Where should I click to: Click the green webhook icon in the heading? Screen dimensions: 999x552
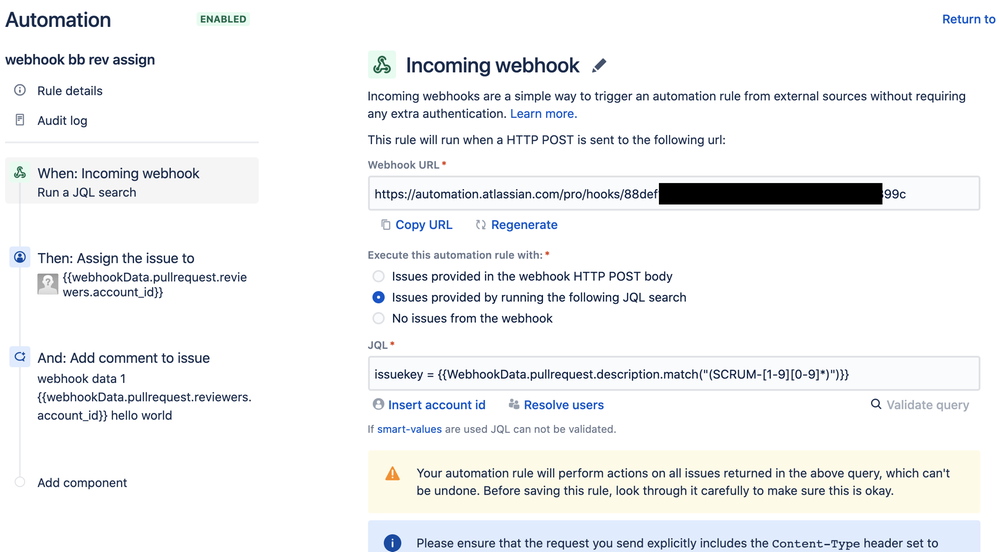click(382, 65)
